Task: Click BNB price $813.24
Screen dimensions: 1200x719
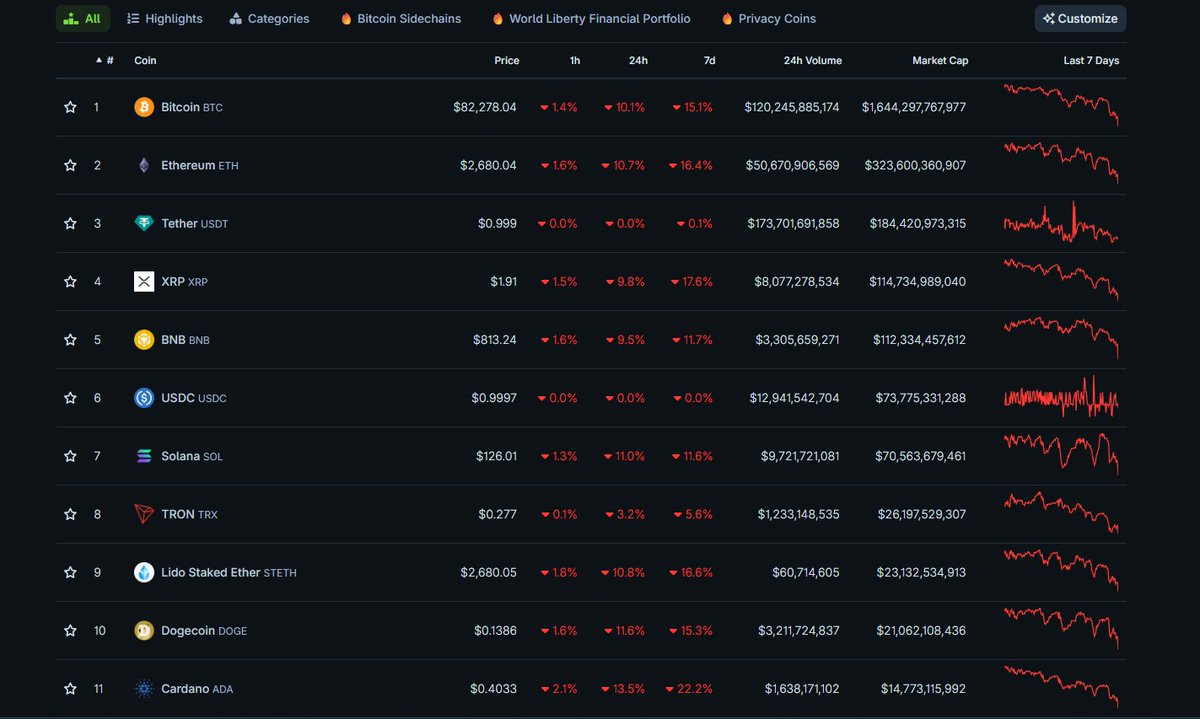Action: [495, 340]
